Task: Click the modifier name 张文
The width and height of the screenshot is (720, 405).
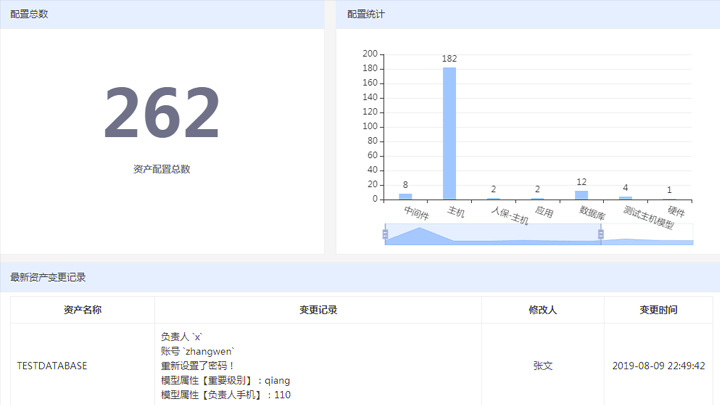Action: (x=542, y=366)
